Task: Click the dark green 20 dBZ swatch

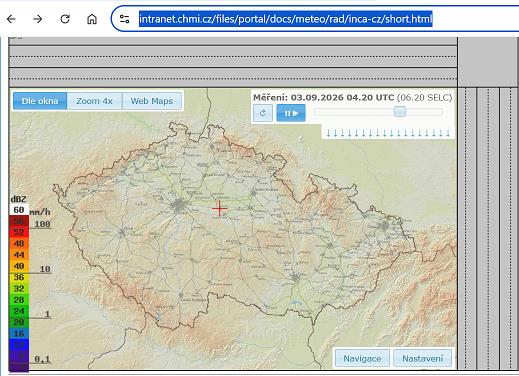Action: (19, 322)
